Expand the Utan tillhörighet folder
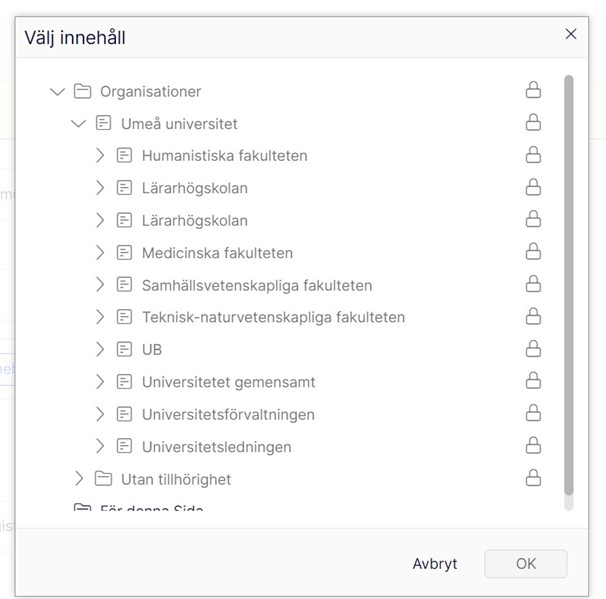 point(79,478)
